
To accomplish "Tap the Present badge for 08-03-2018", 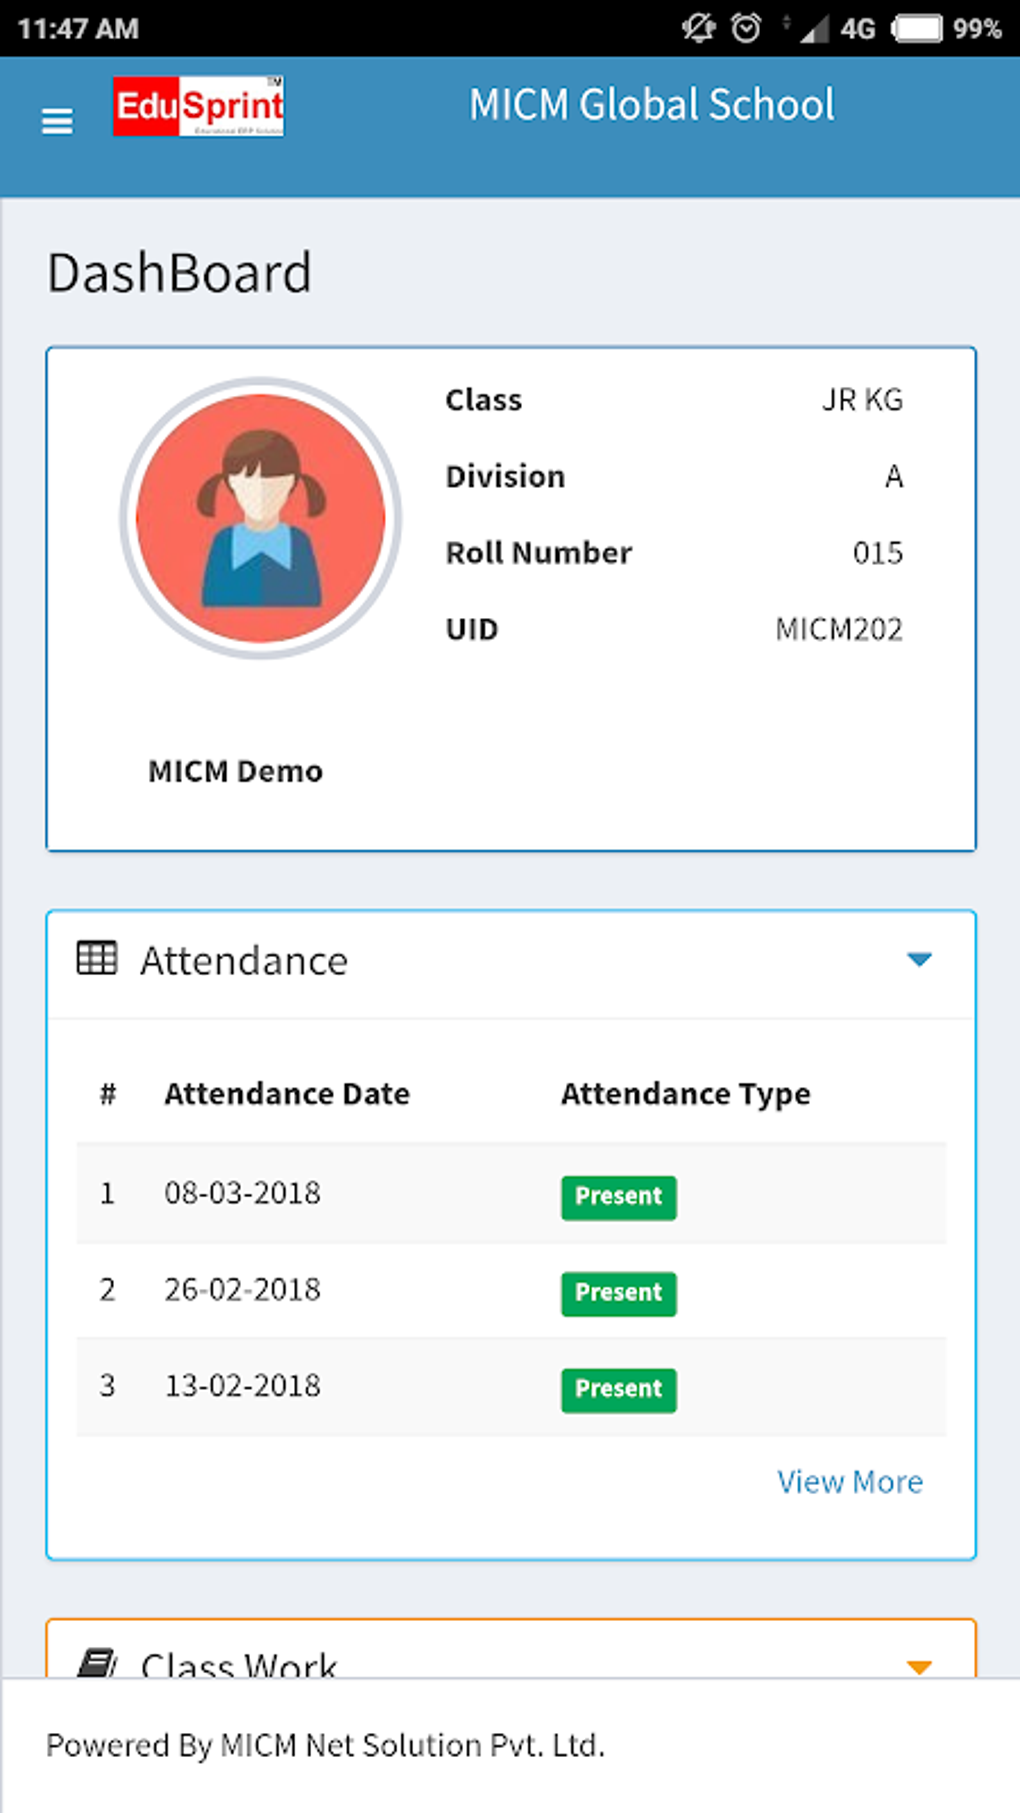I will coord(618,1197).
